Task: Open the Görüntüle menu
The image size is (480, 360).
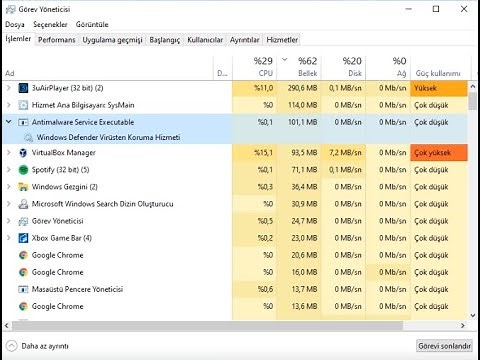Action: pyautogui.click(x=92, y=25)
